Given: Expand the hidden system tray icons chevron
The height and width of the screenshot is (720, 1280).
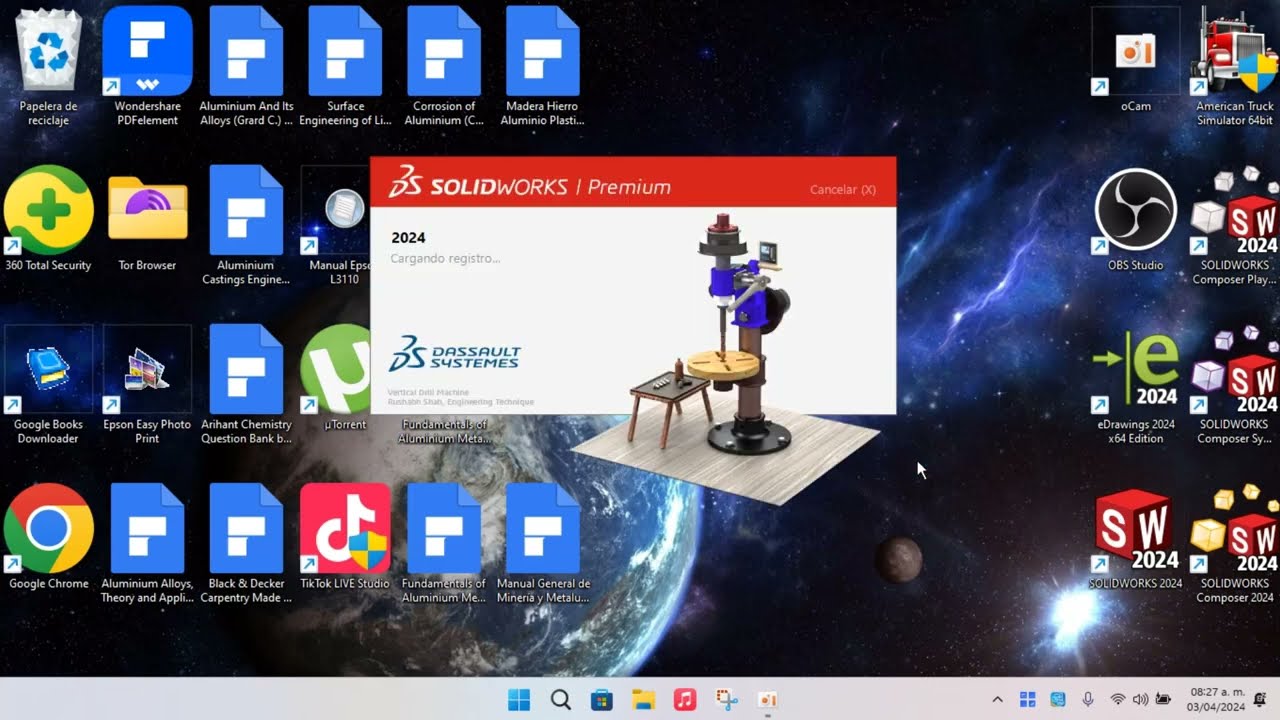Looking at the screenshot, I should (997, 700).
